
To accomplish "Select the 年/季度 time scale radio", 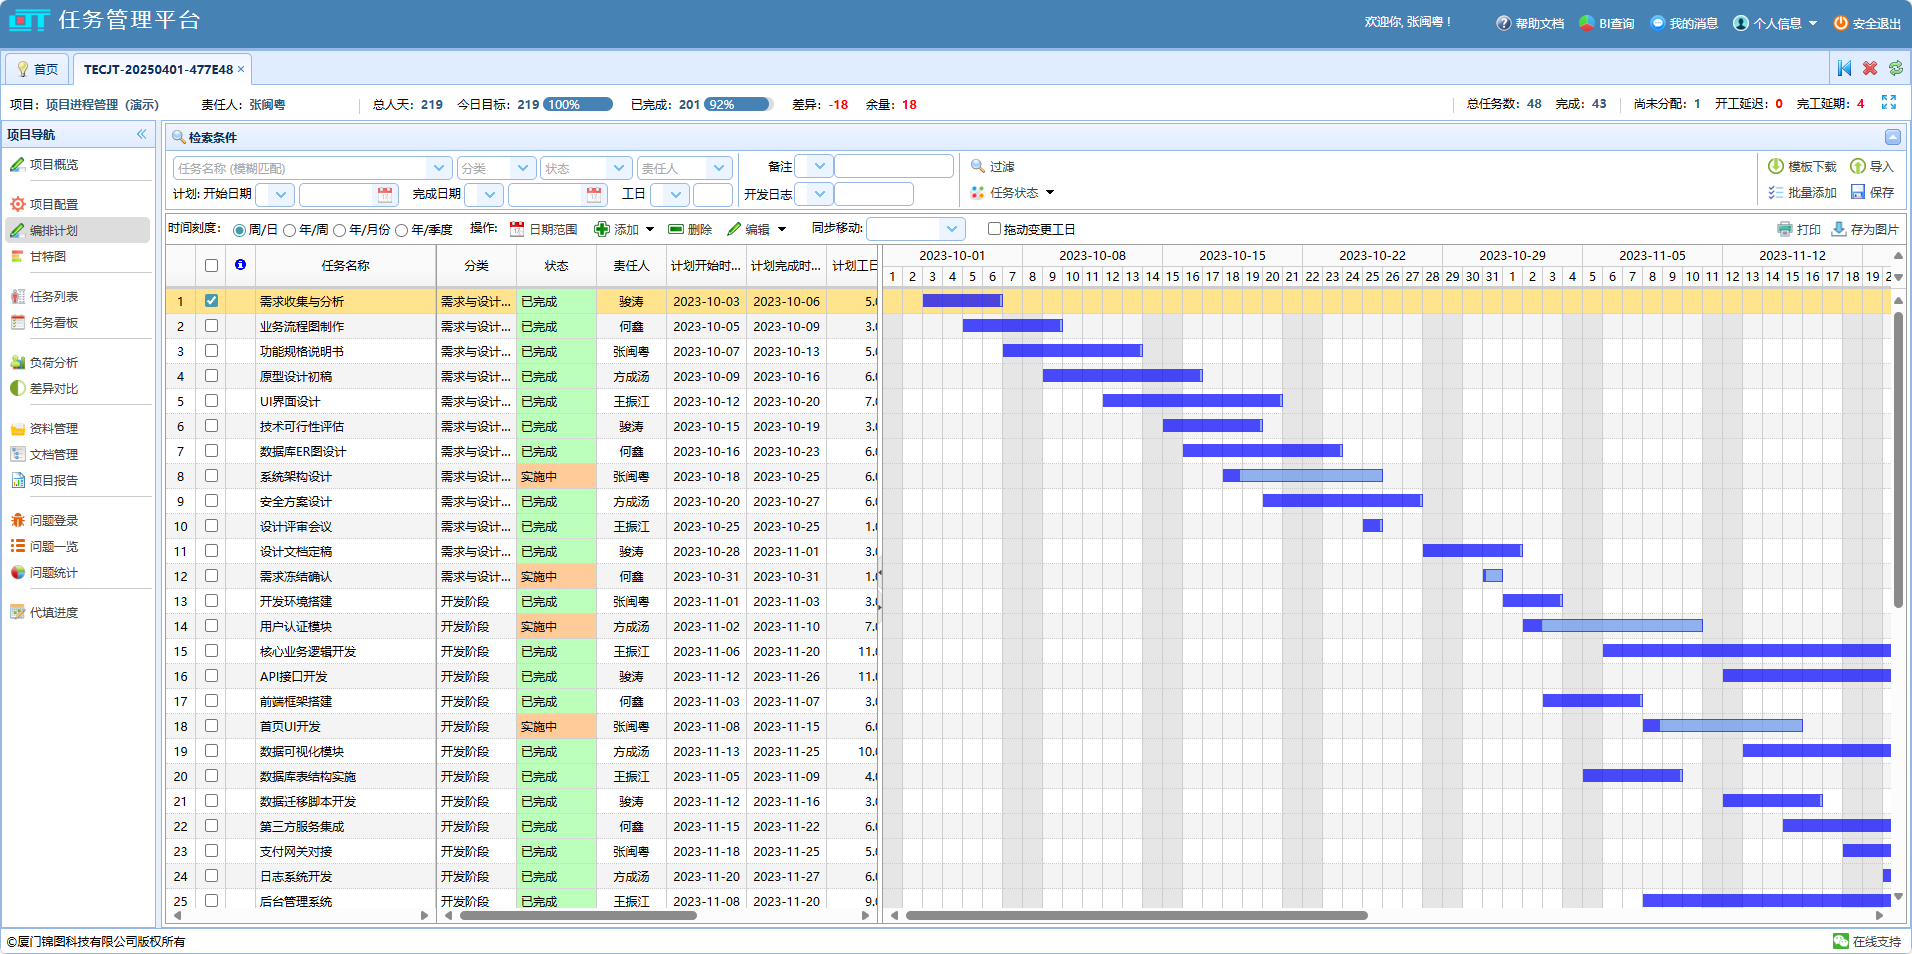I will click(401, 230).
